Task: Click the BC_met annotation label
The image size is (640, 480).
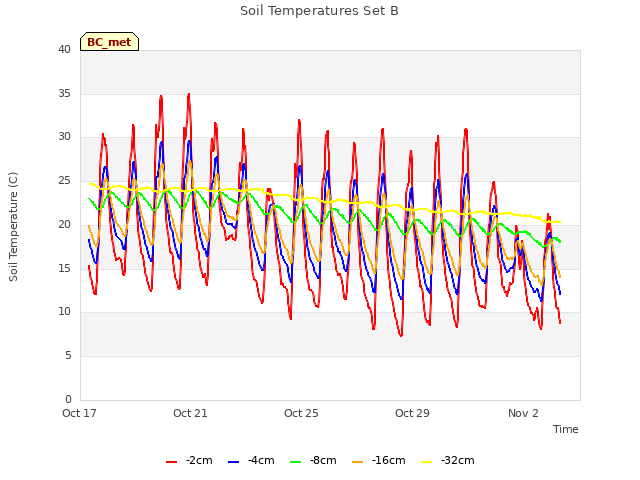Action: pos(109,42)
